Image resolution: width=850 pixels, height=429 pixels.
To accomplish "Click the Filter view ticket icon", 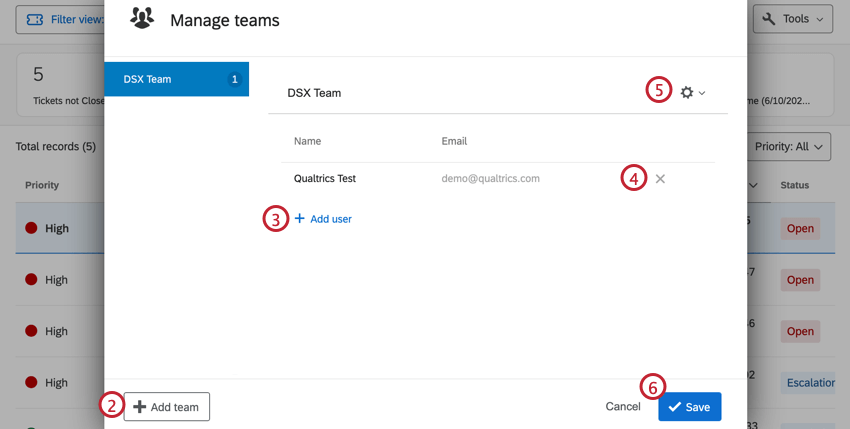I will click(35, 19).
